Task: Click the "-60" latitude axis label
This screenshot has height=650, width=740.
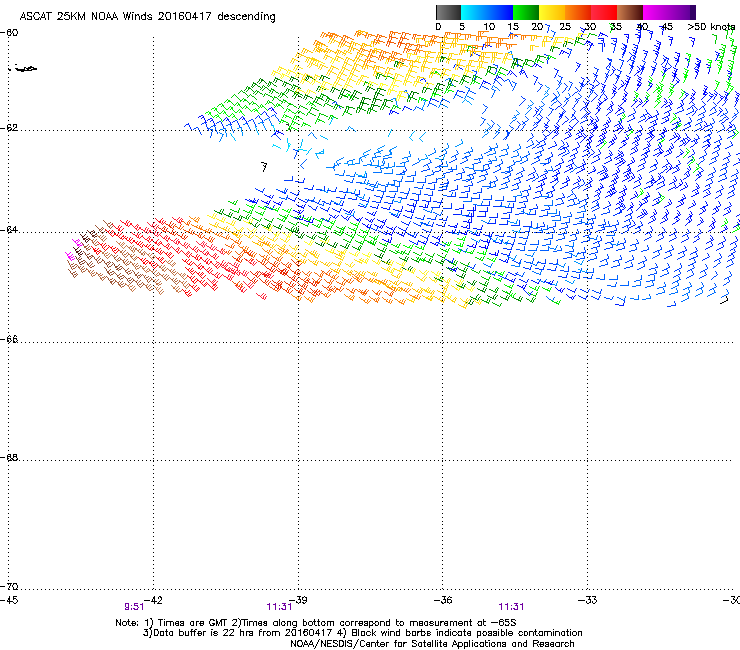Action: (x=9, y=33)
